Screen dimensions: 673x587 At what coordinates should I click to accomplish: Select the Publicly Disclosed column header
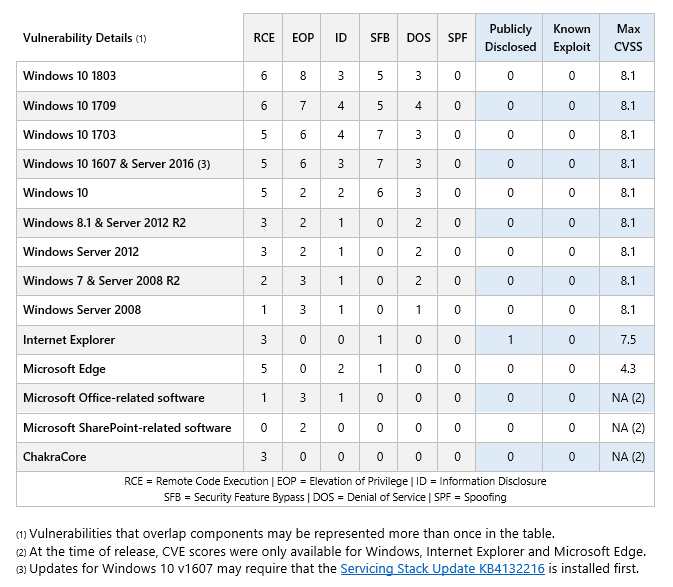(510, 38)
